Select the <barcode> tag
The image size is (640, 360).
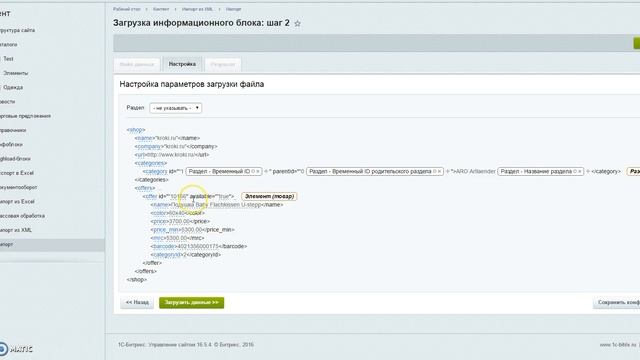[164, 247]
